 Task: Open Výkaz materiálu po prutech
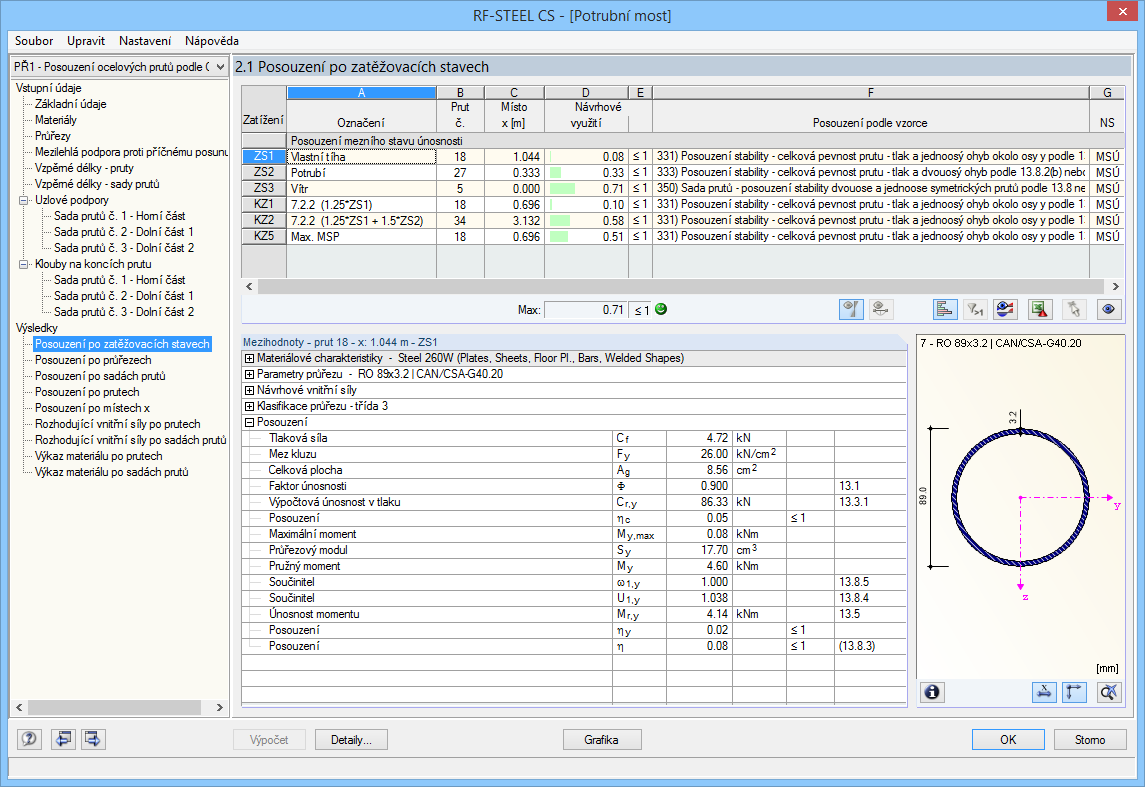[x=99, y=456]
